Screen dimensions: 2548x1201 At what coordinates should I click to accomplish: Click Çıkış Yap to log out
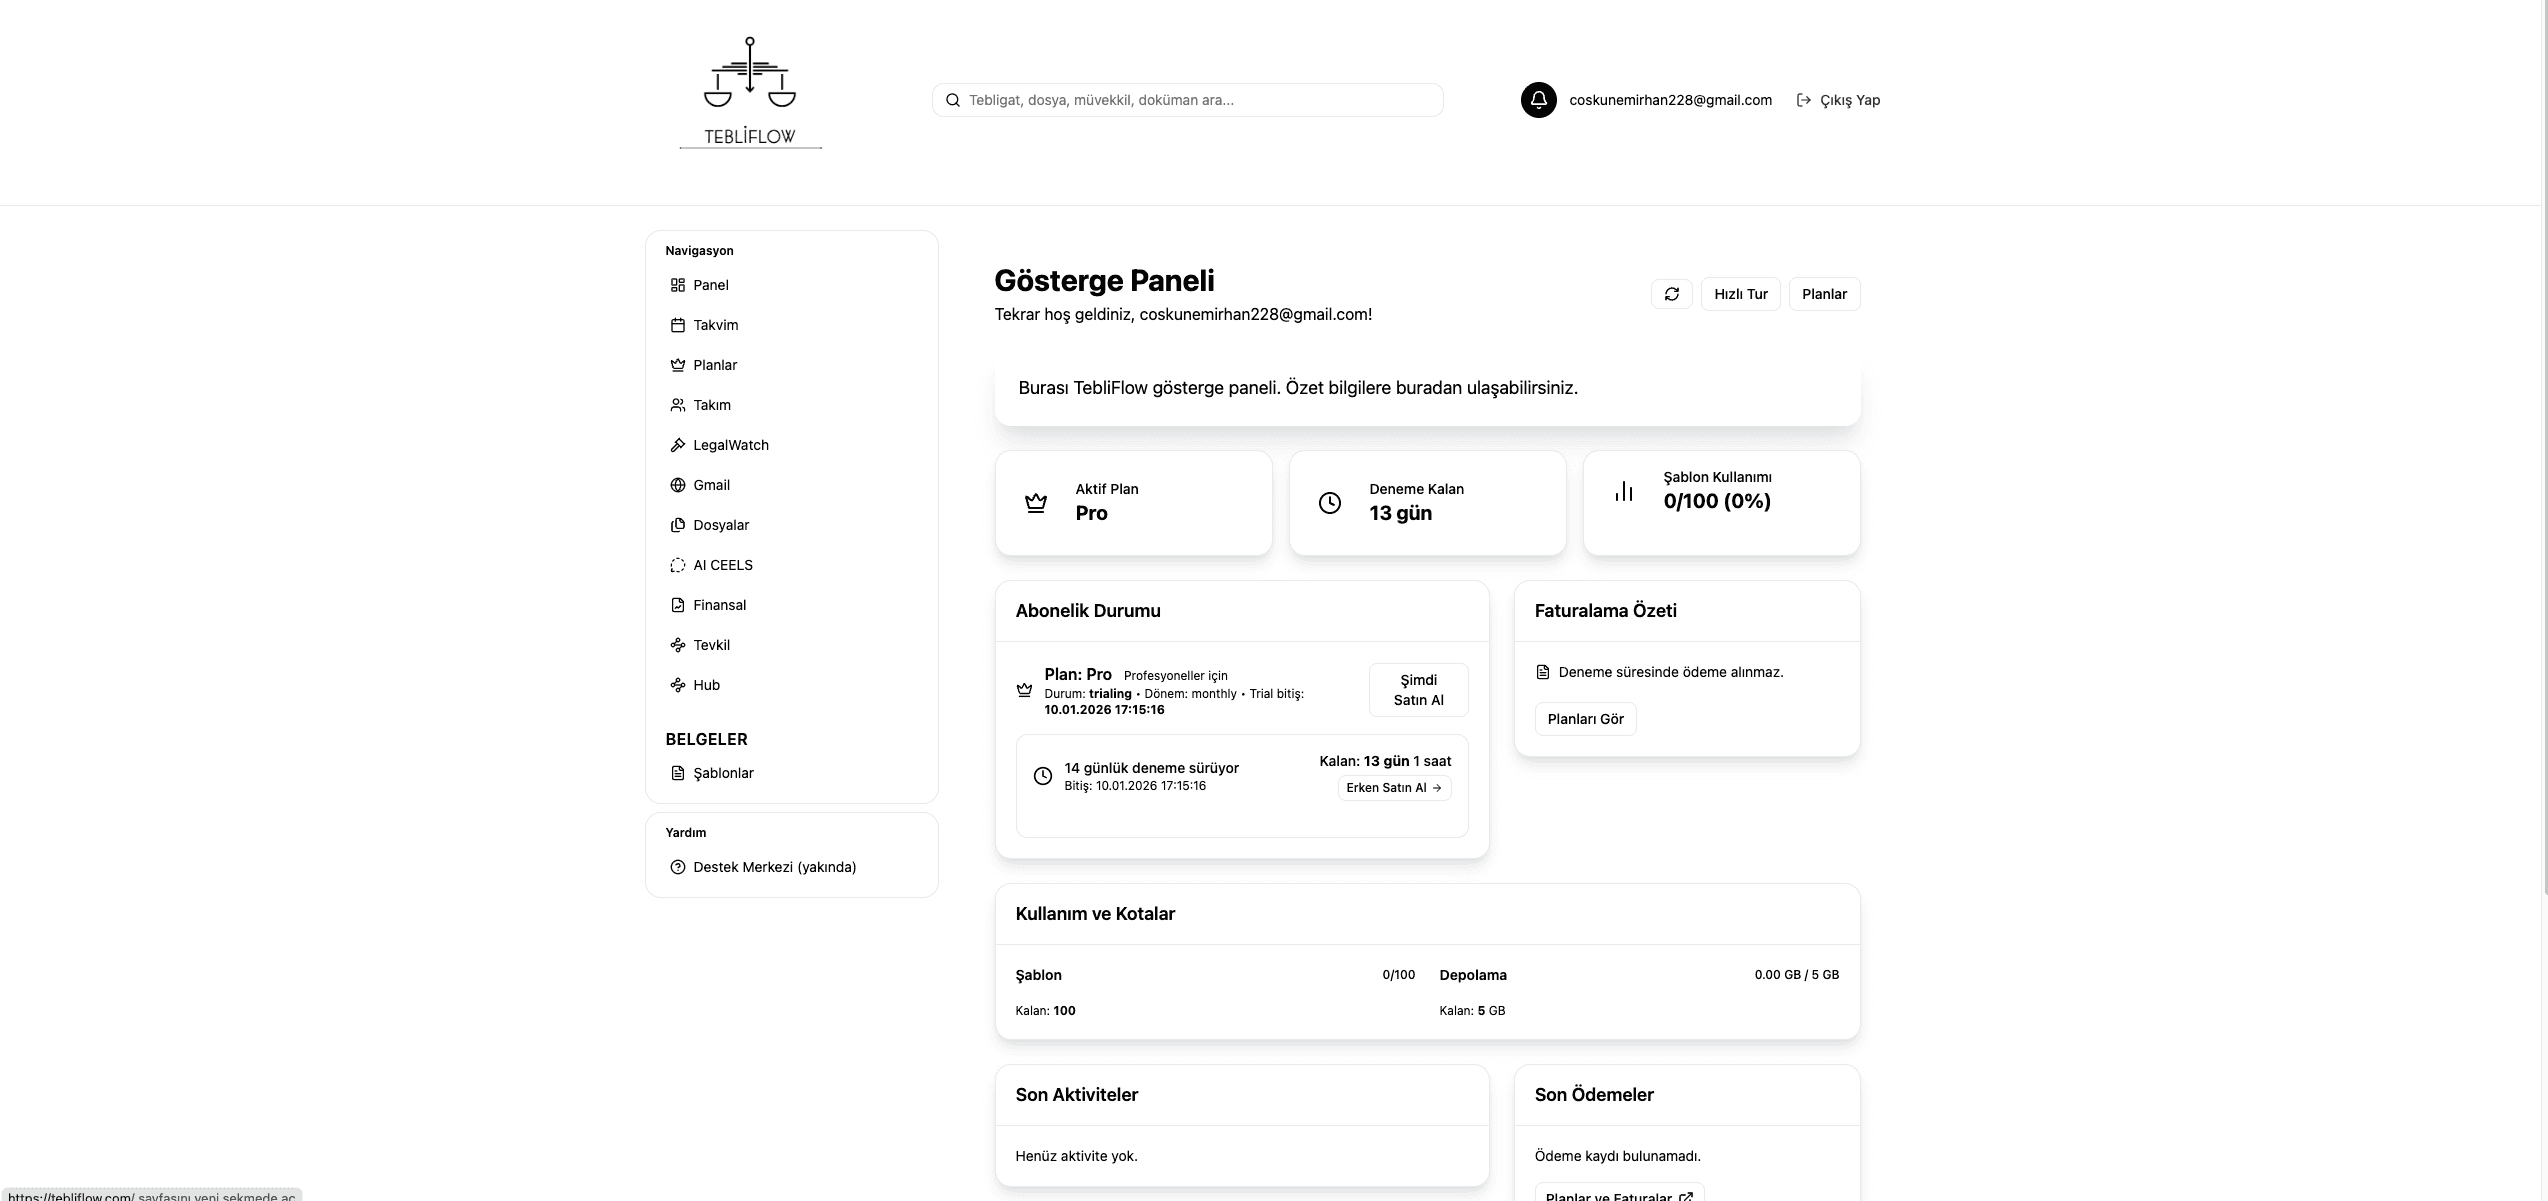point(1839,100)
